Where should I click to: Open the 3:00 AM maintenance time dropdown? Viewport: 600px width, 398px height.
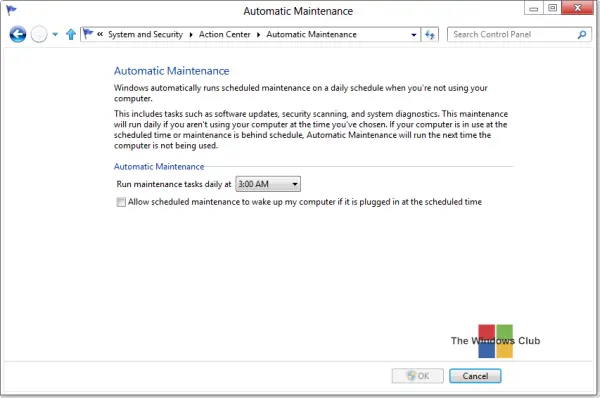click(268, 184)
